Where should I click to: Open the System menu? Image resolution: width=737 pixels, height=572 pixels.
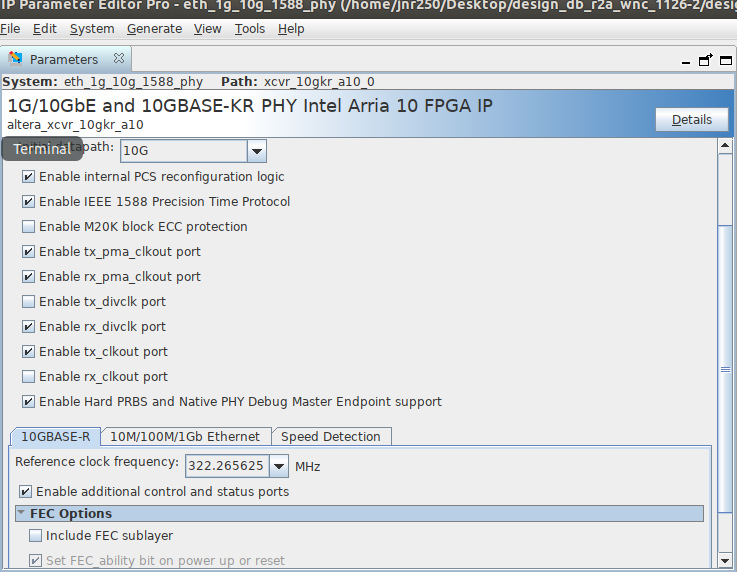coord(92,29)
